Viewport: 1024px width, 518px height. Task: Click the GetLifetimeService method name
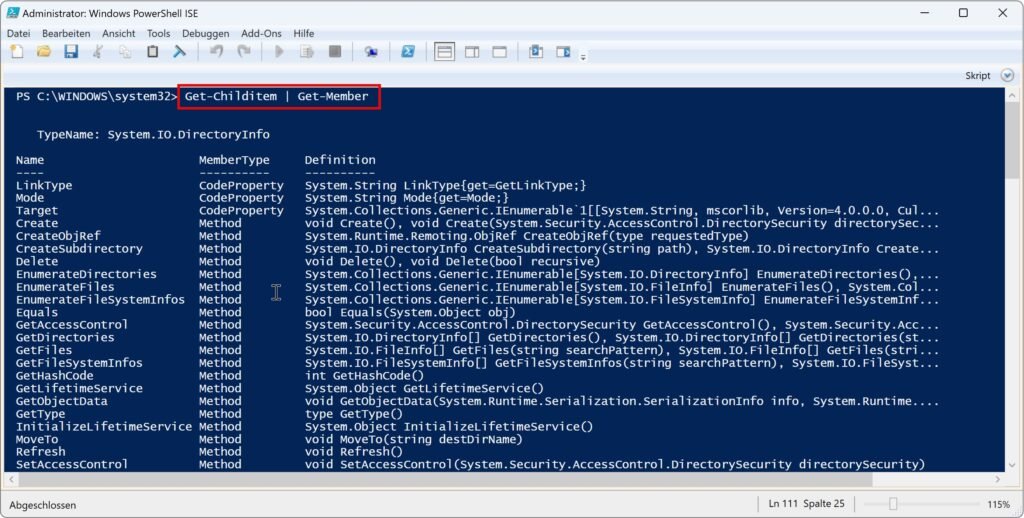pyautogui.click(x=79, y=388)
